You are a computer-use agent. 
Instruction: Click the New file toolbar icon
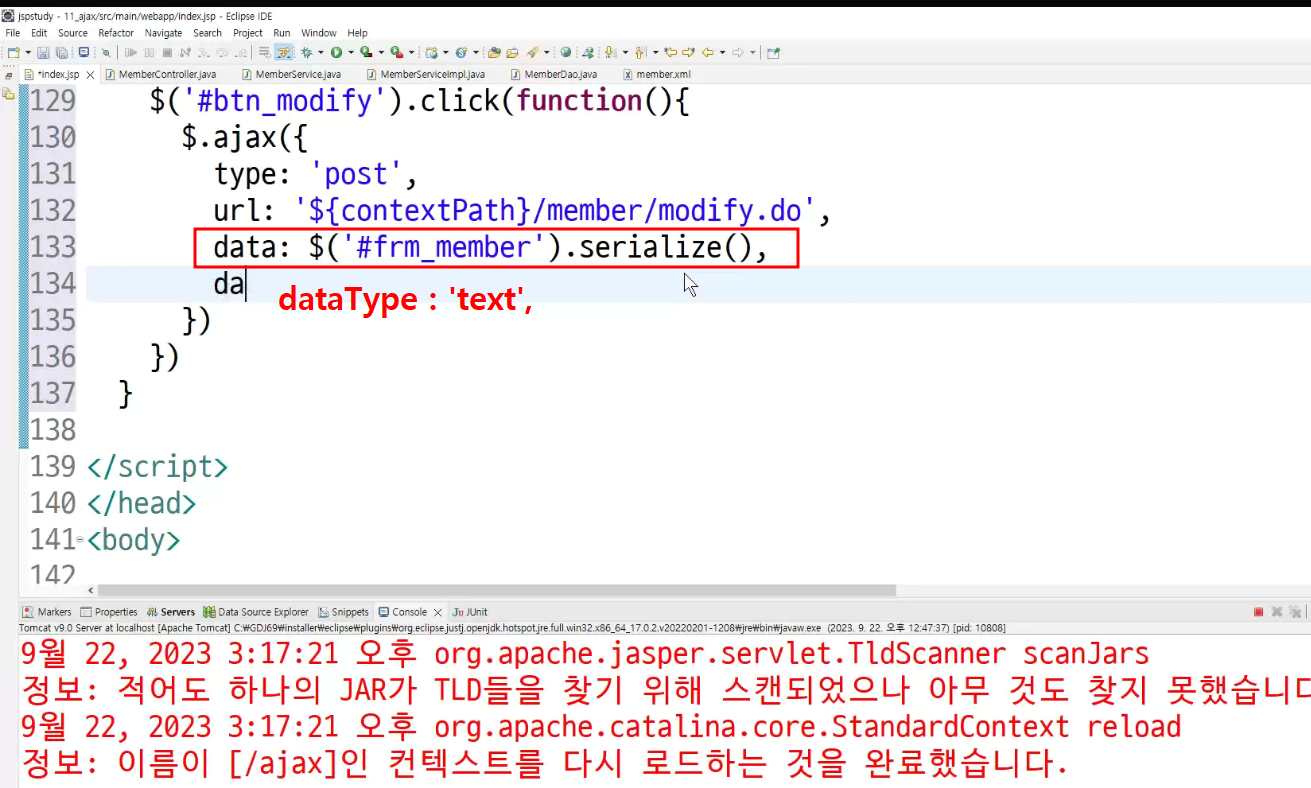click(14, 52)
